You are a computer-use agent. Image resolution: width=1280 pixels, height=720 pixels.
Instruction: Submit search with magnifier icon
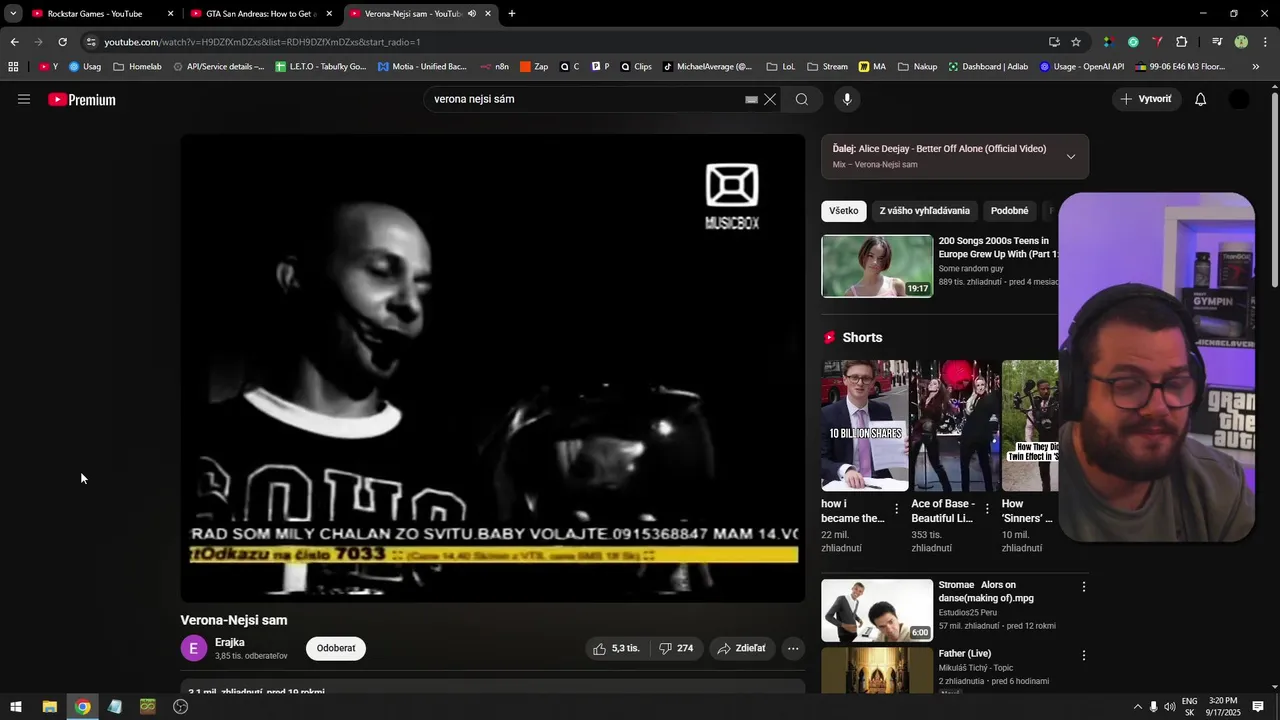coord(802,99)
